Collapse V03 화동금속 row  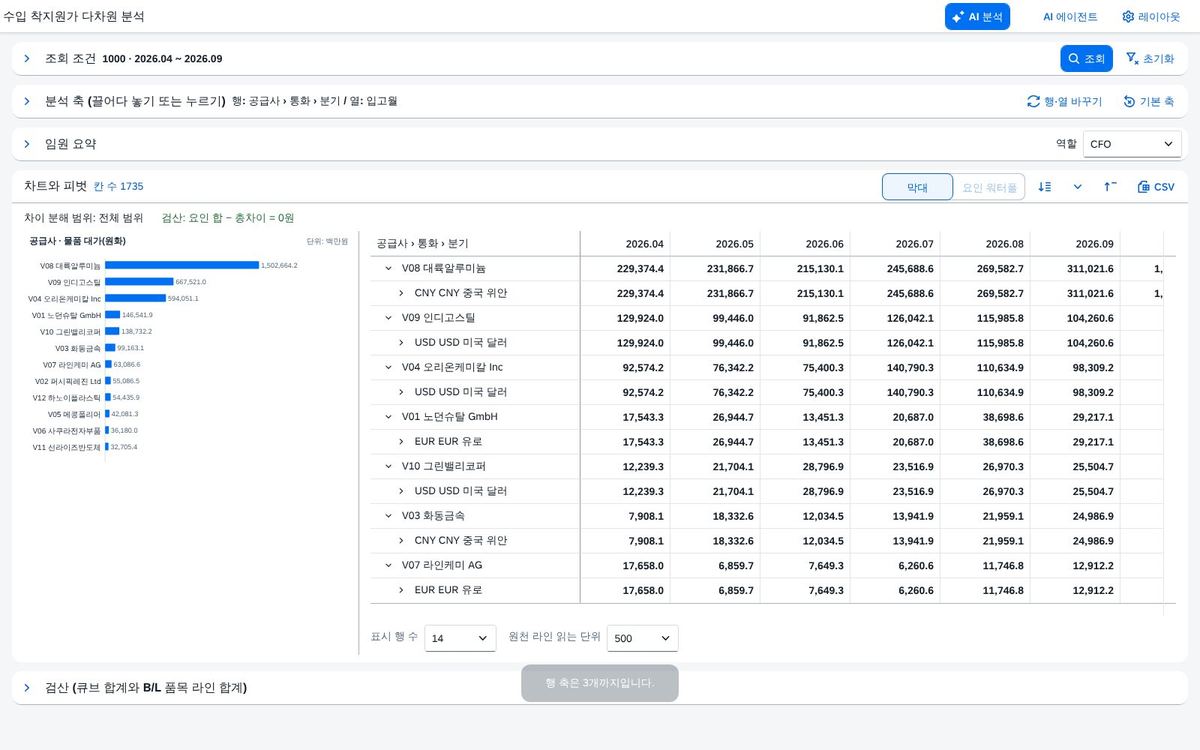[389, 516]
